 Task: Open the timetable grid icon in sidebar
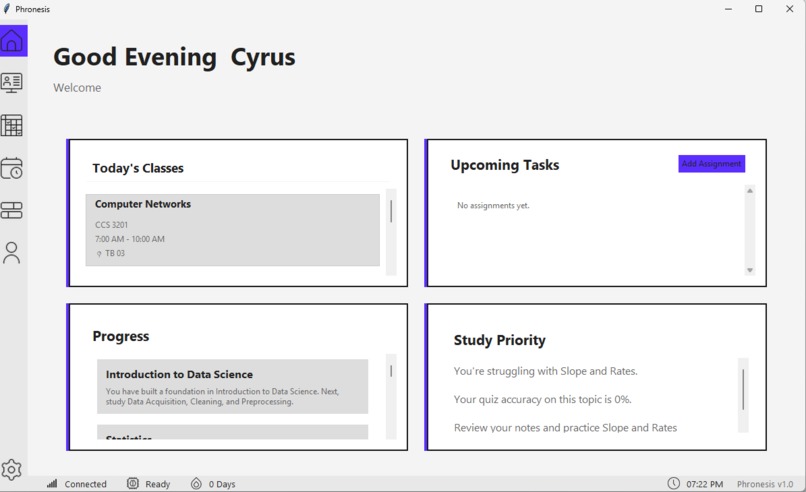(11, 125)
